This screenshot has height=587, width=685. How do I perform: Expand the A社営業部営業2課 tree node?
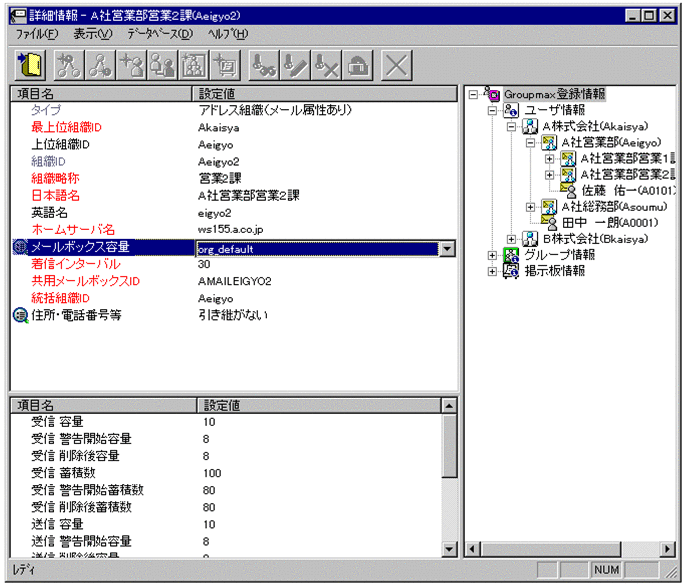click(550, 175)
